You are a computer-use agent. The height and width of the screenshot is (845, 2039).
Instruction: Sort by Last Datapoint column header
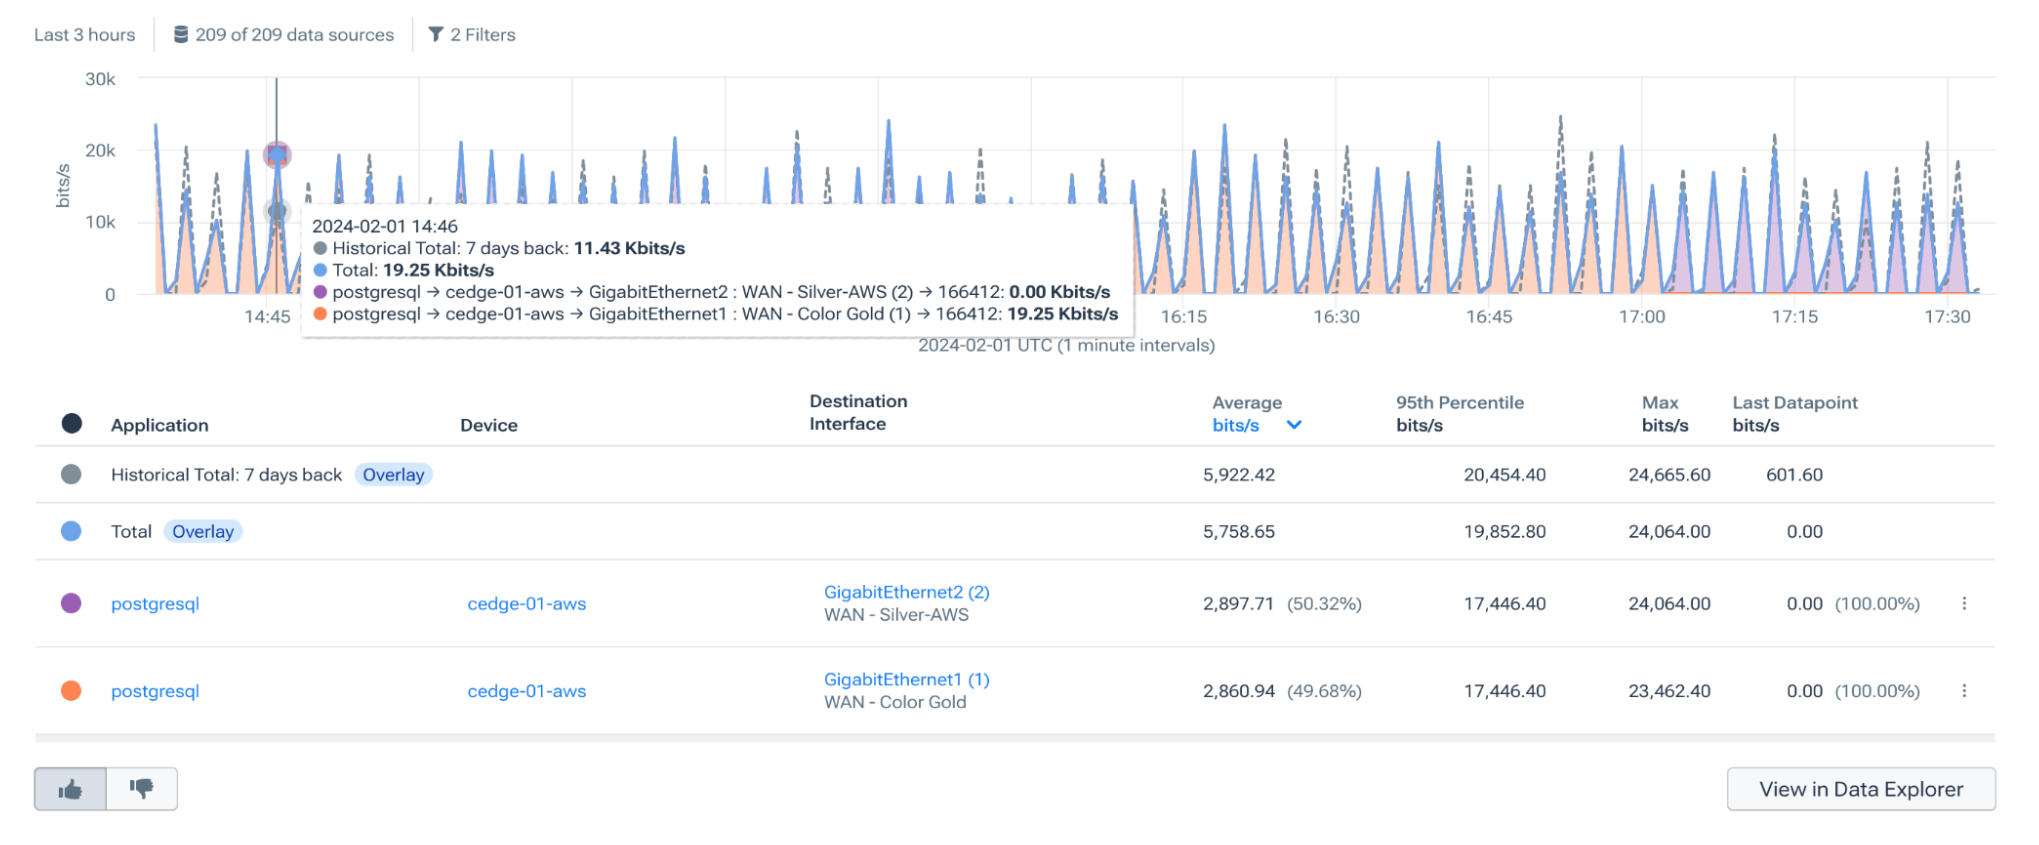pos(1795,414)
